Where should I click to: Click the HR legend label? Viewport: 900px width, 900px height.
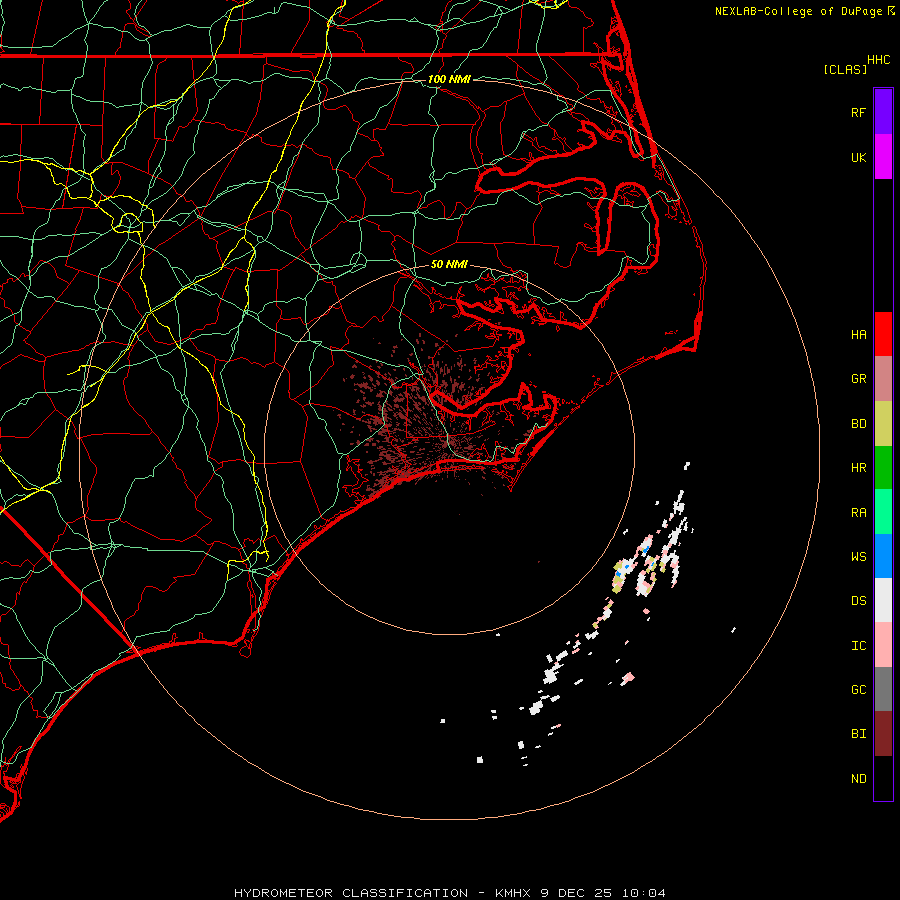tap(858, 468)
